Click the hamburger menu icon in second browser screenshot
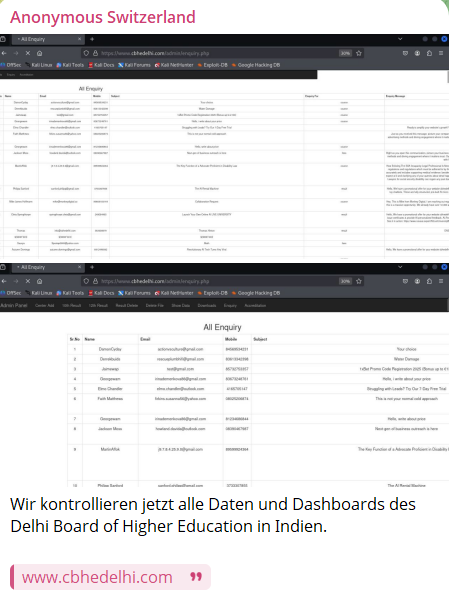Image resolution: width=449 pixels, height=609 pixels. (x=441, y=281)
